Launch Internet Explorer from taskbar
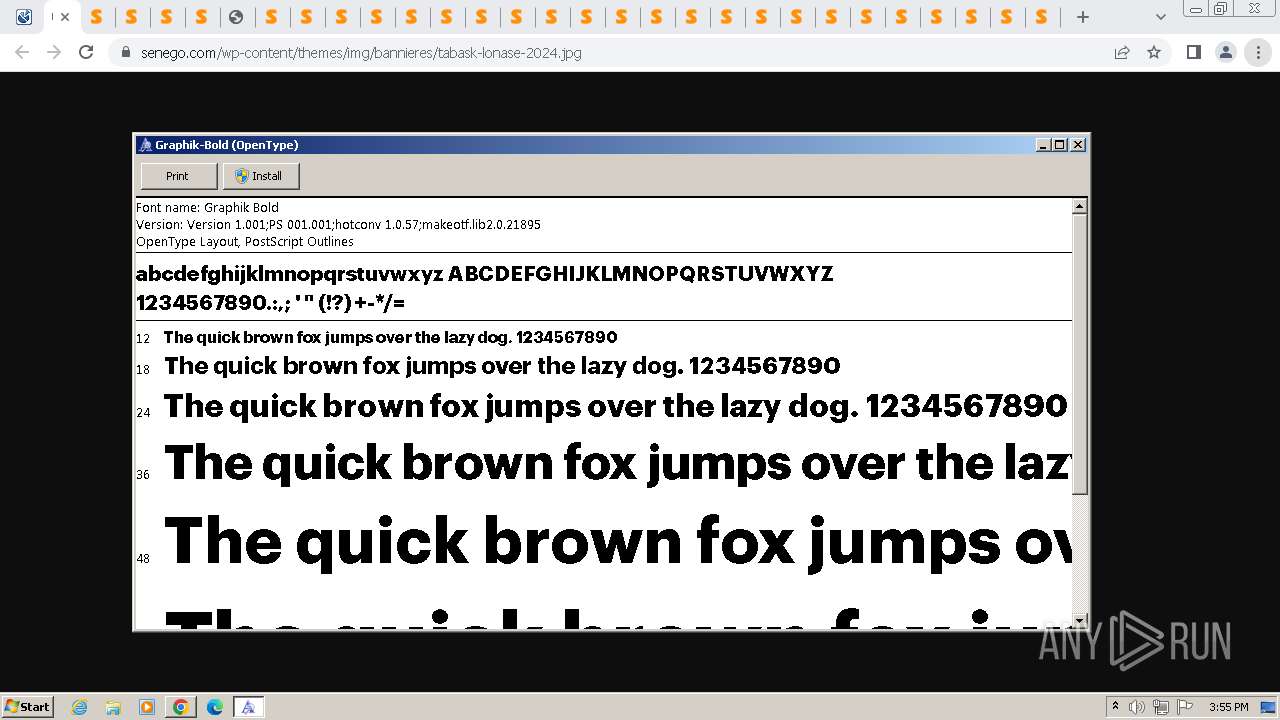Viewport: 1280px width, 720px height. (x=79, y=707)
